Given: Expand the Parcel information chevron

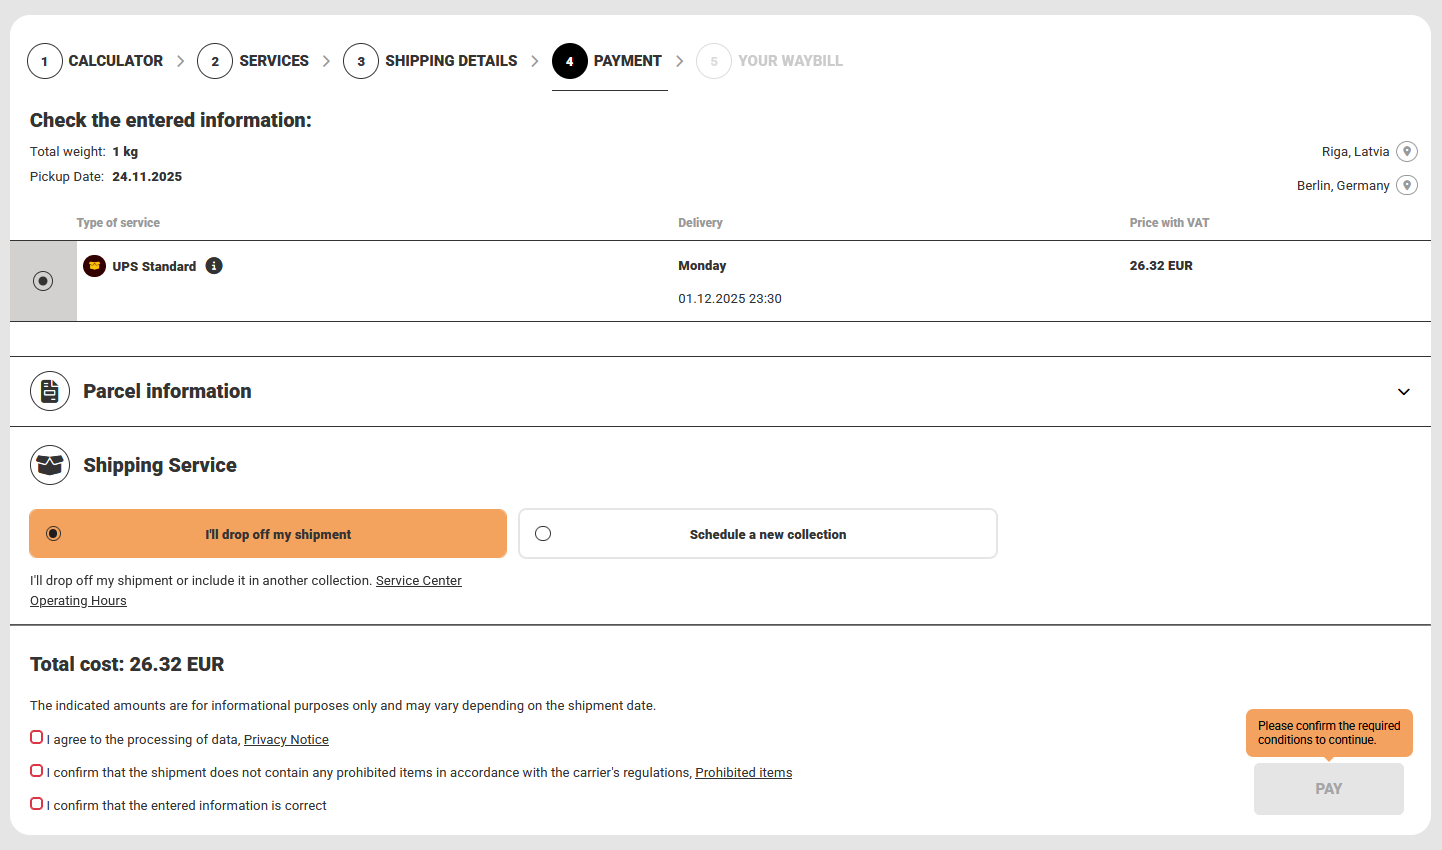Looking at the screenshot, I should [x=1403, y=392].
